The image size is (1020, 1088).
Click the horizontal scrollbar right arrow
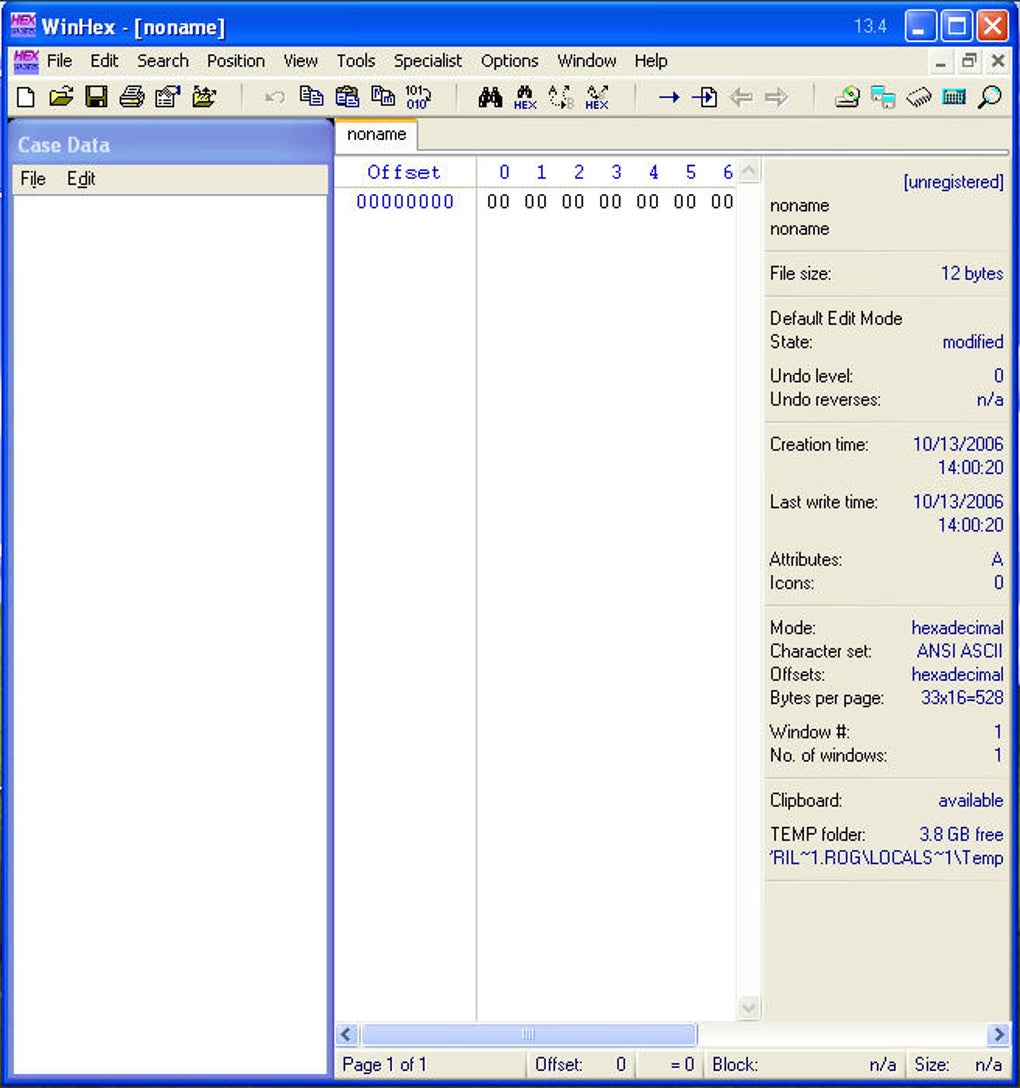coord(998,1035)
